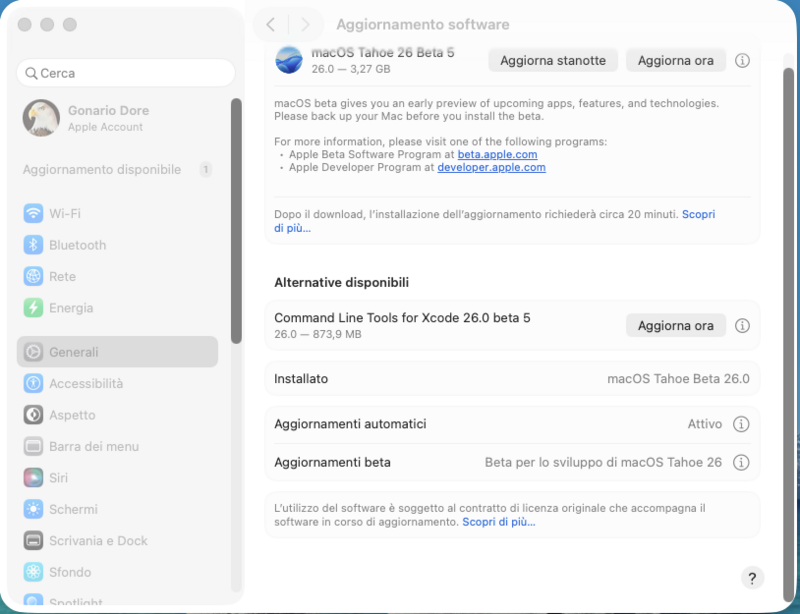Click Aggiorna stanotte button
The width and height of the screenshot is (800, 614).
pyautogui.click(x=553, y=61)
